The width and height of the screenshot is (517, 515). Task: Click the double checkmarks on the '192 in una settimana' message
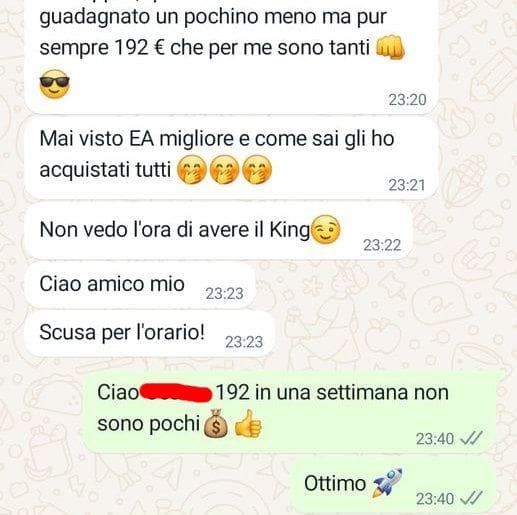[x=471, y=439]
